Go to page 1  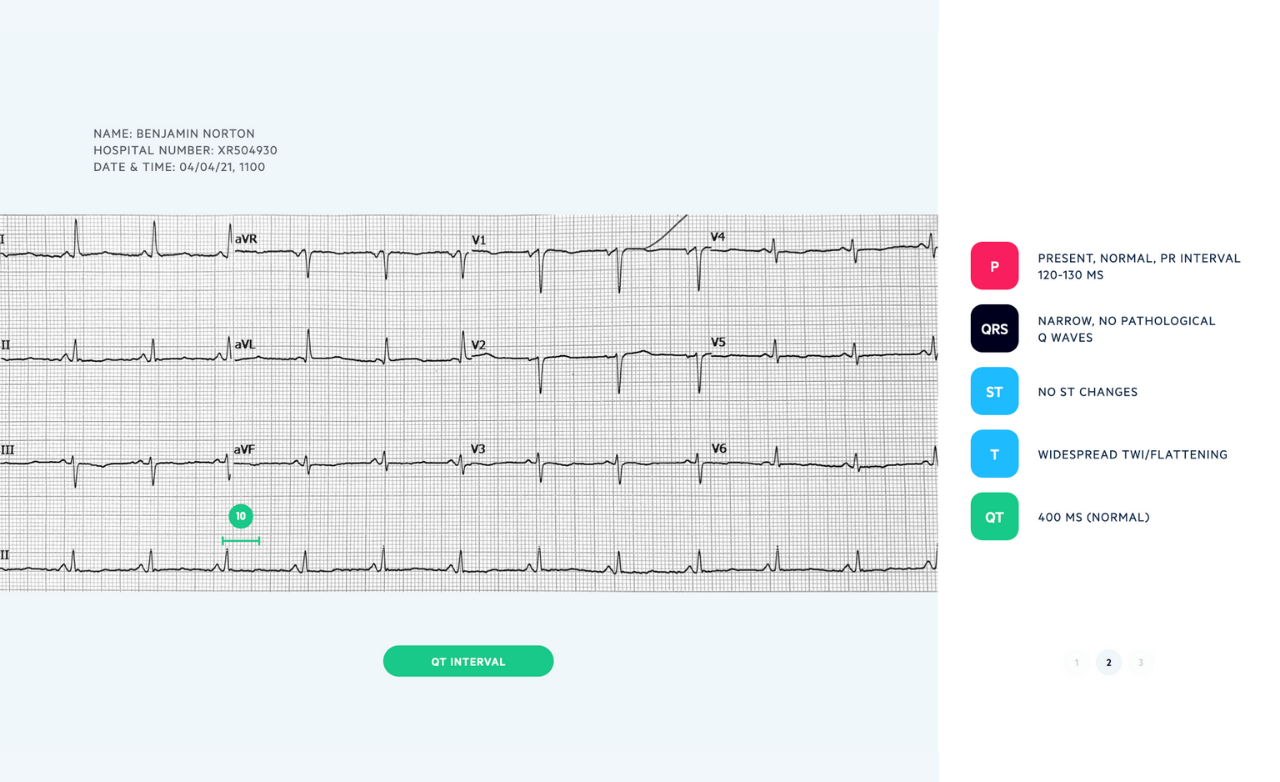pyautogui.click(x=1077, y=662)
